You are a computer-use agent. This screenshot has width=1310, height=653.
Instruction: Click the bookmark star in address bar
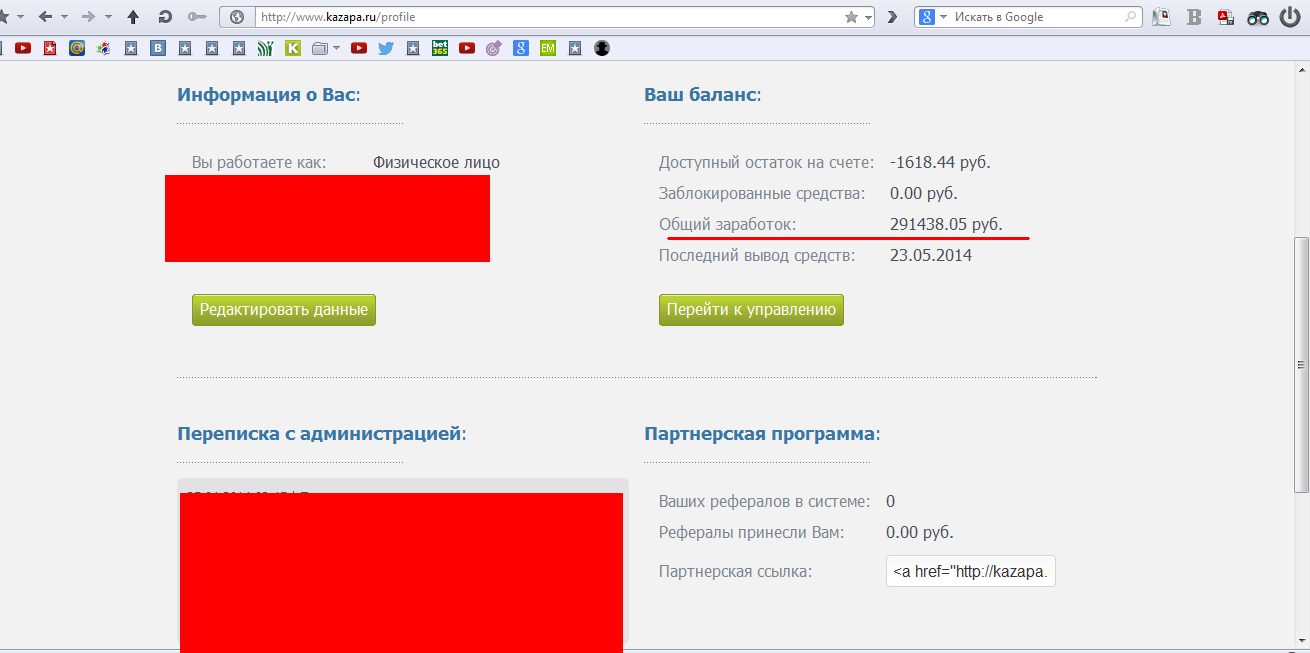[x=851, y=17]
